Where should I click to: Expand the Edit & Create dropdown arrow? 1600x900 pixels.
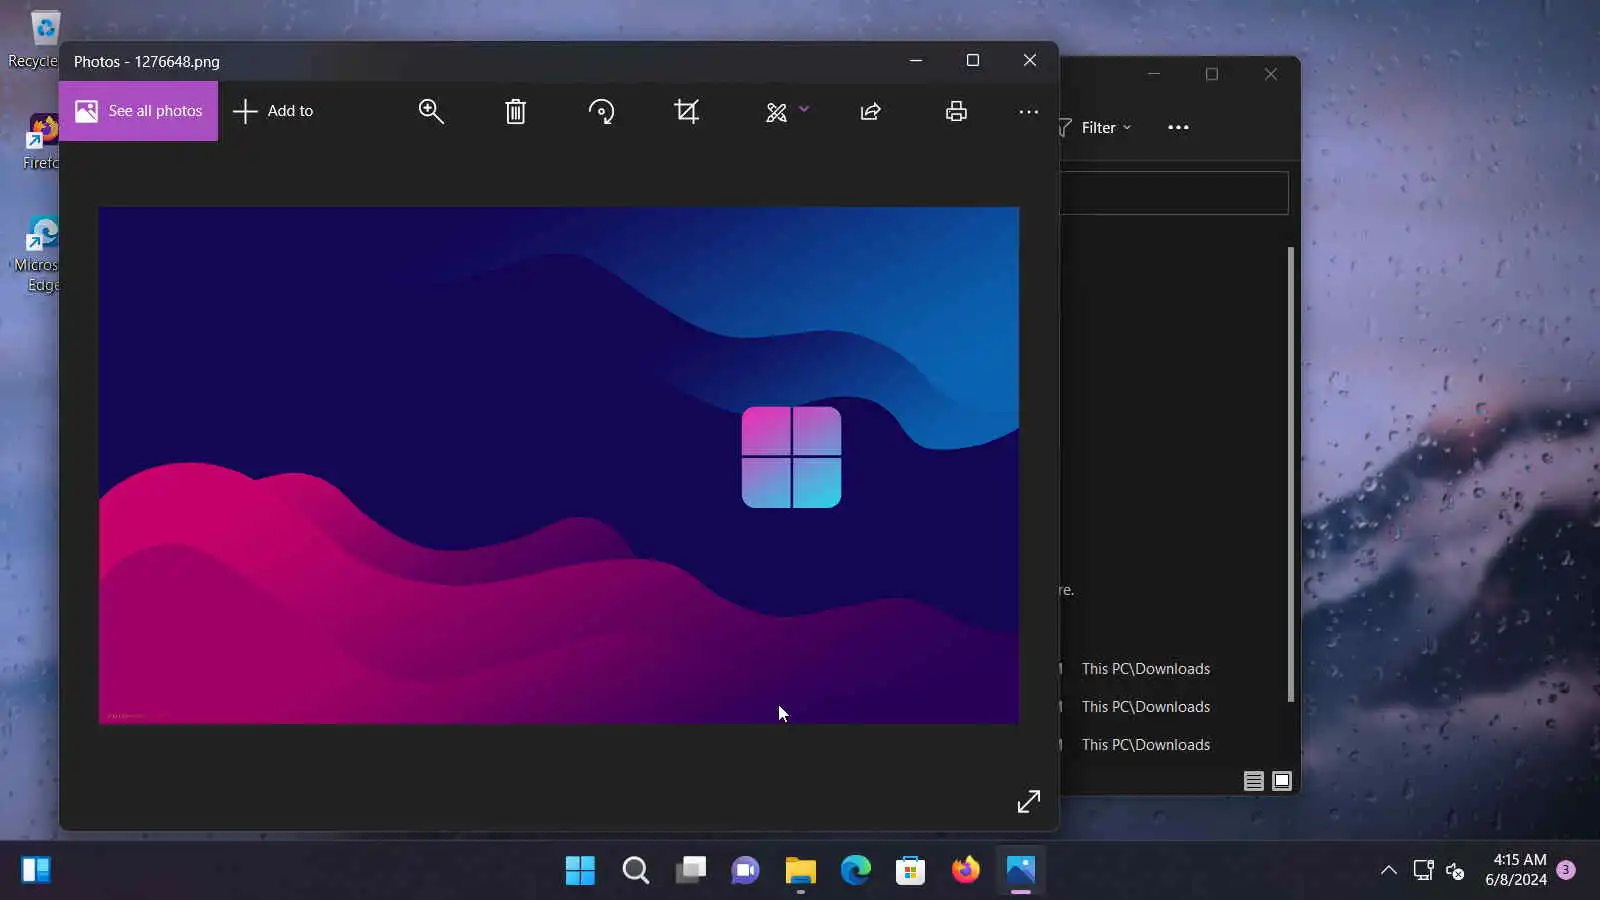(x=804, y=109)
